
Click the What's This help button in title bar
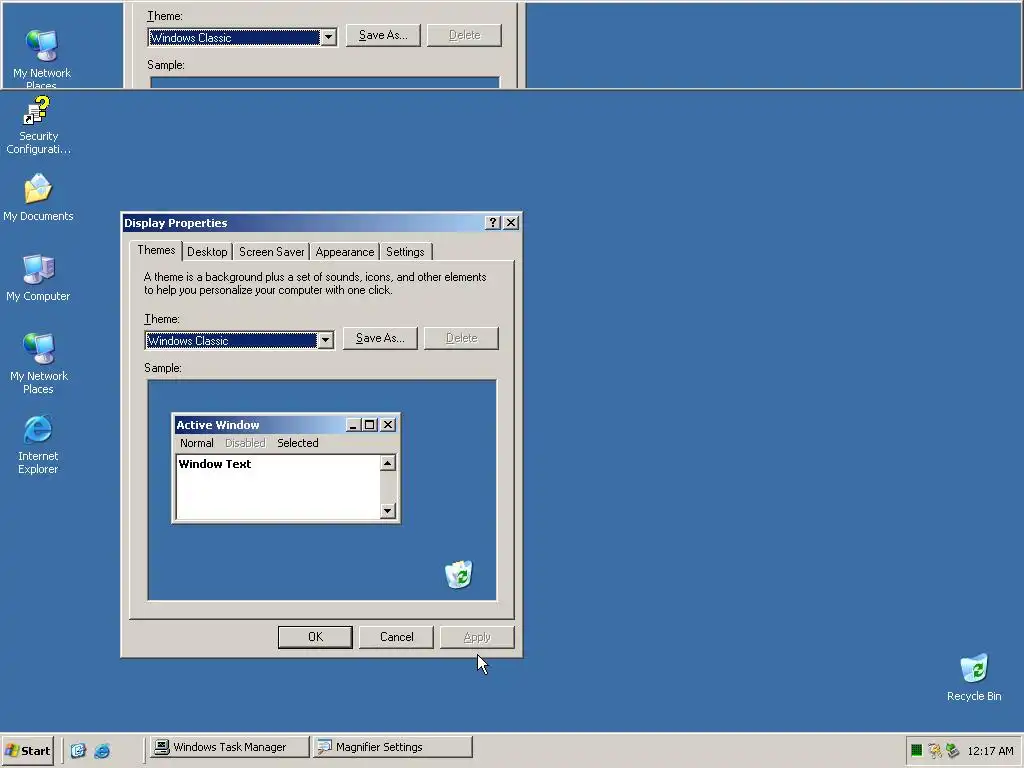492,223
